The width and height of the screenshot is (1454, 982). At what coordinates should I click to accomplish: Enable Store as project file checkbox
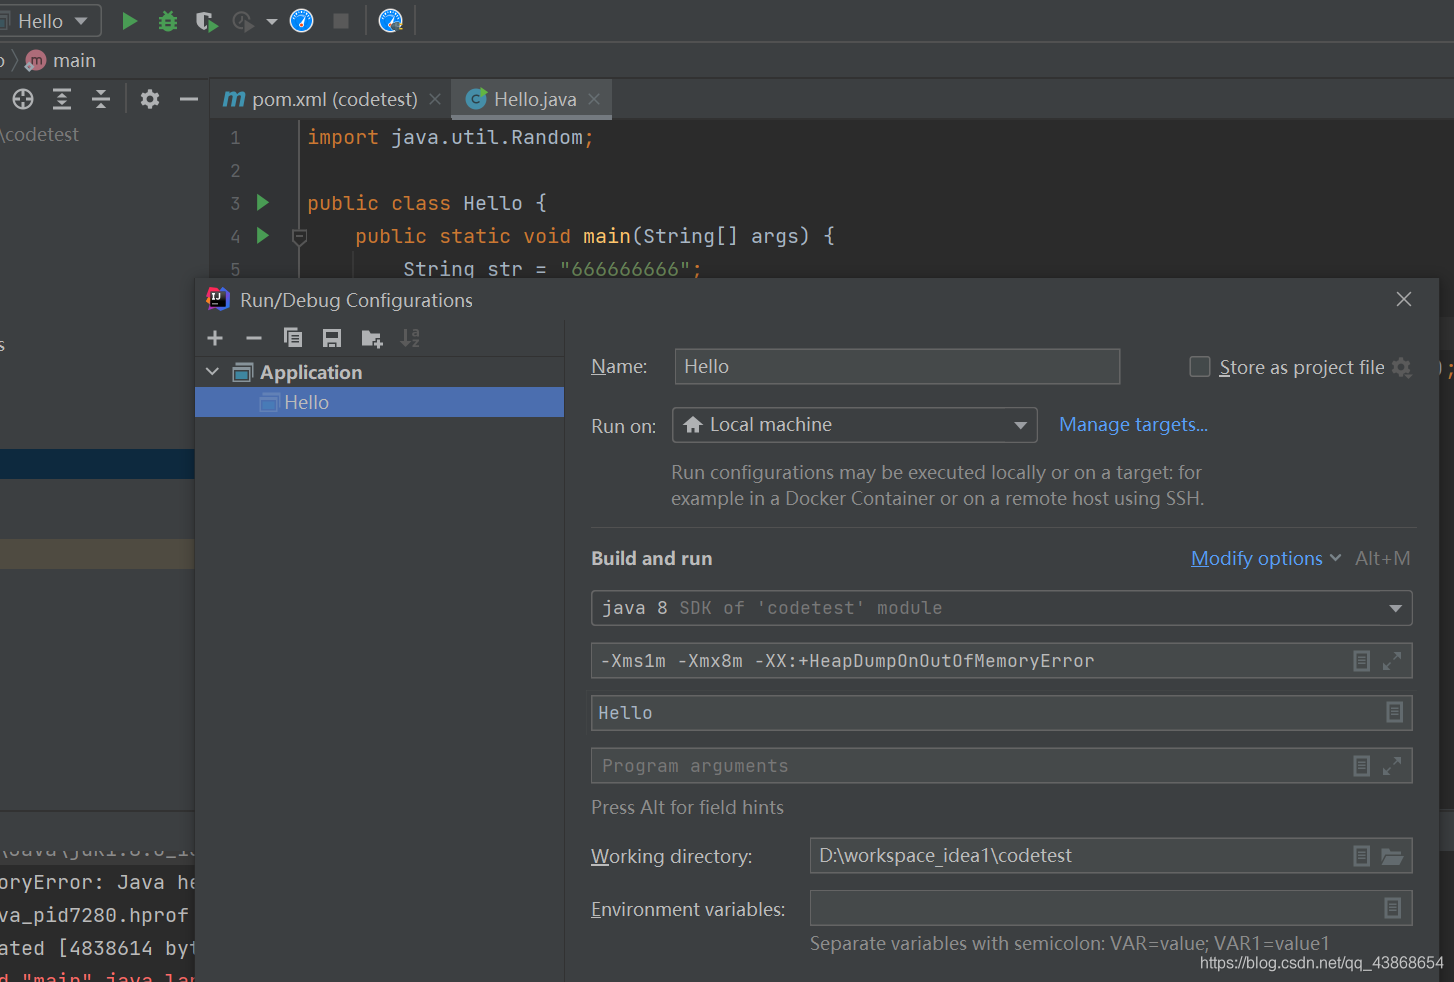pyautogui.click(x=1200, y=367)
